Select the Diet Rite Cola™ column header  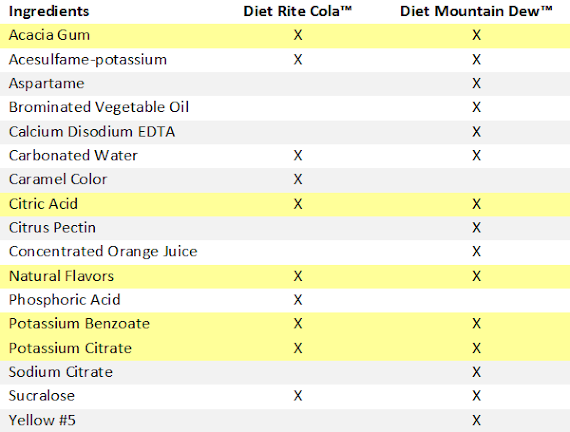(x=297, y=11)
